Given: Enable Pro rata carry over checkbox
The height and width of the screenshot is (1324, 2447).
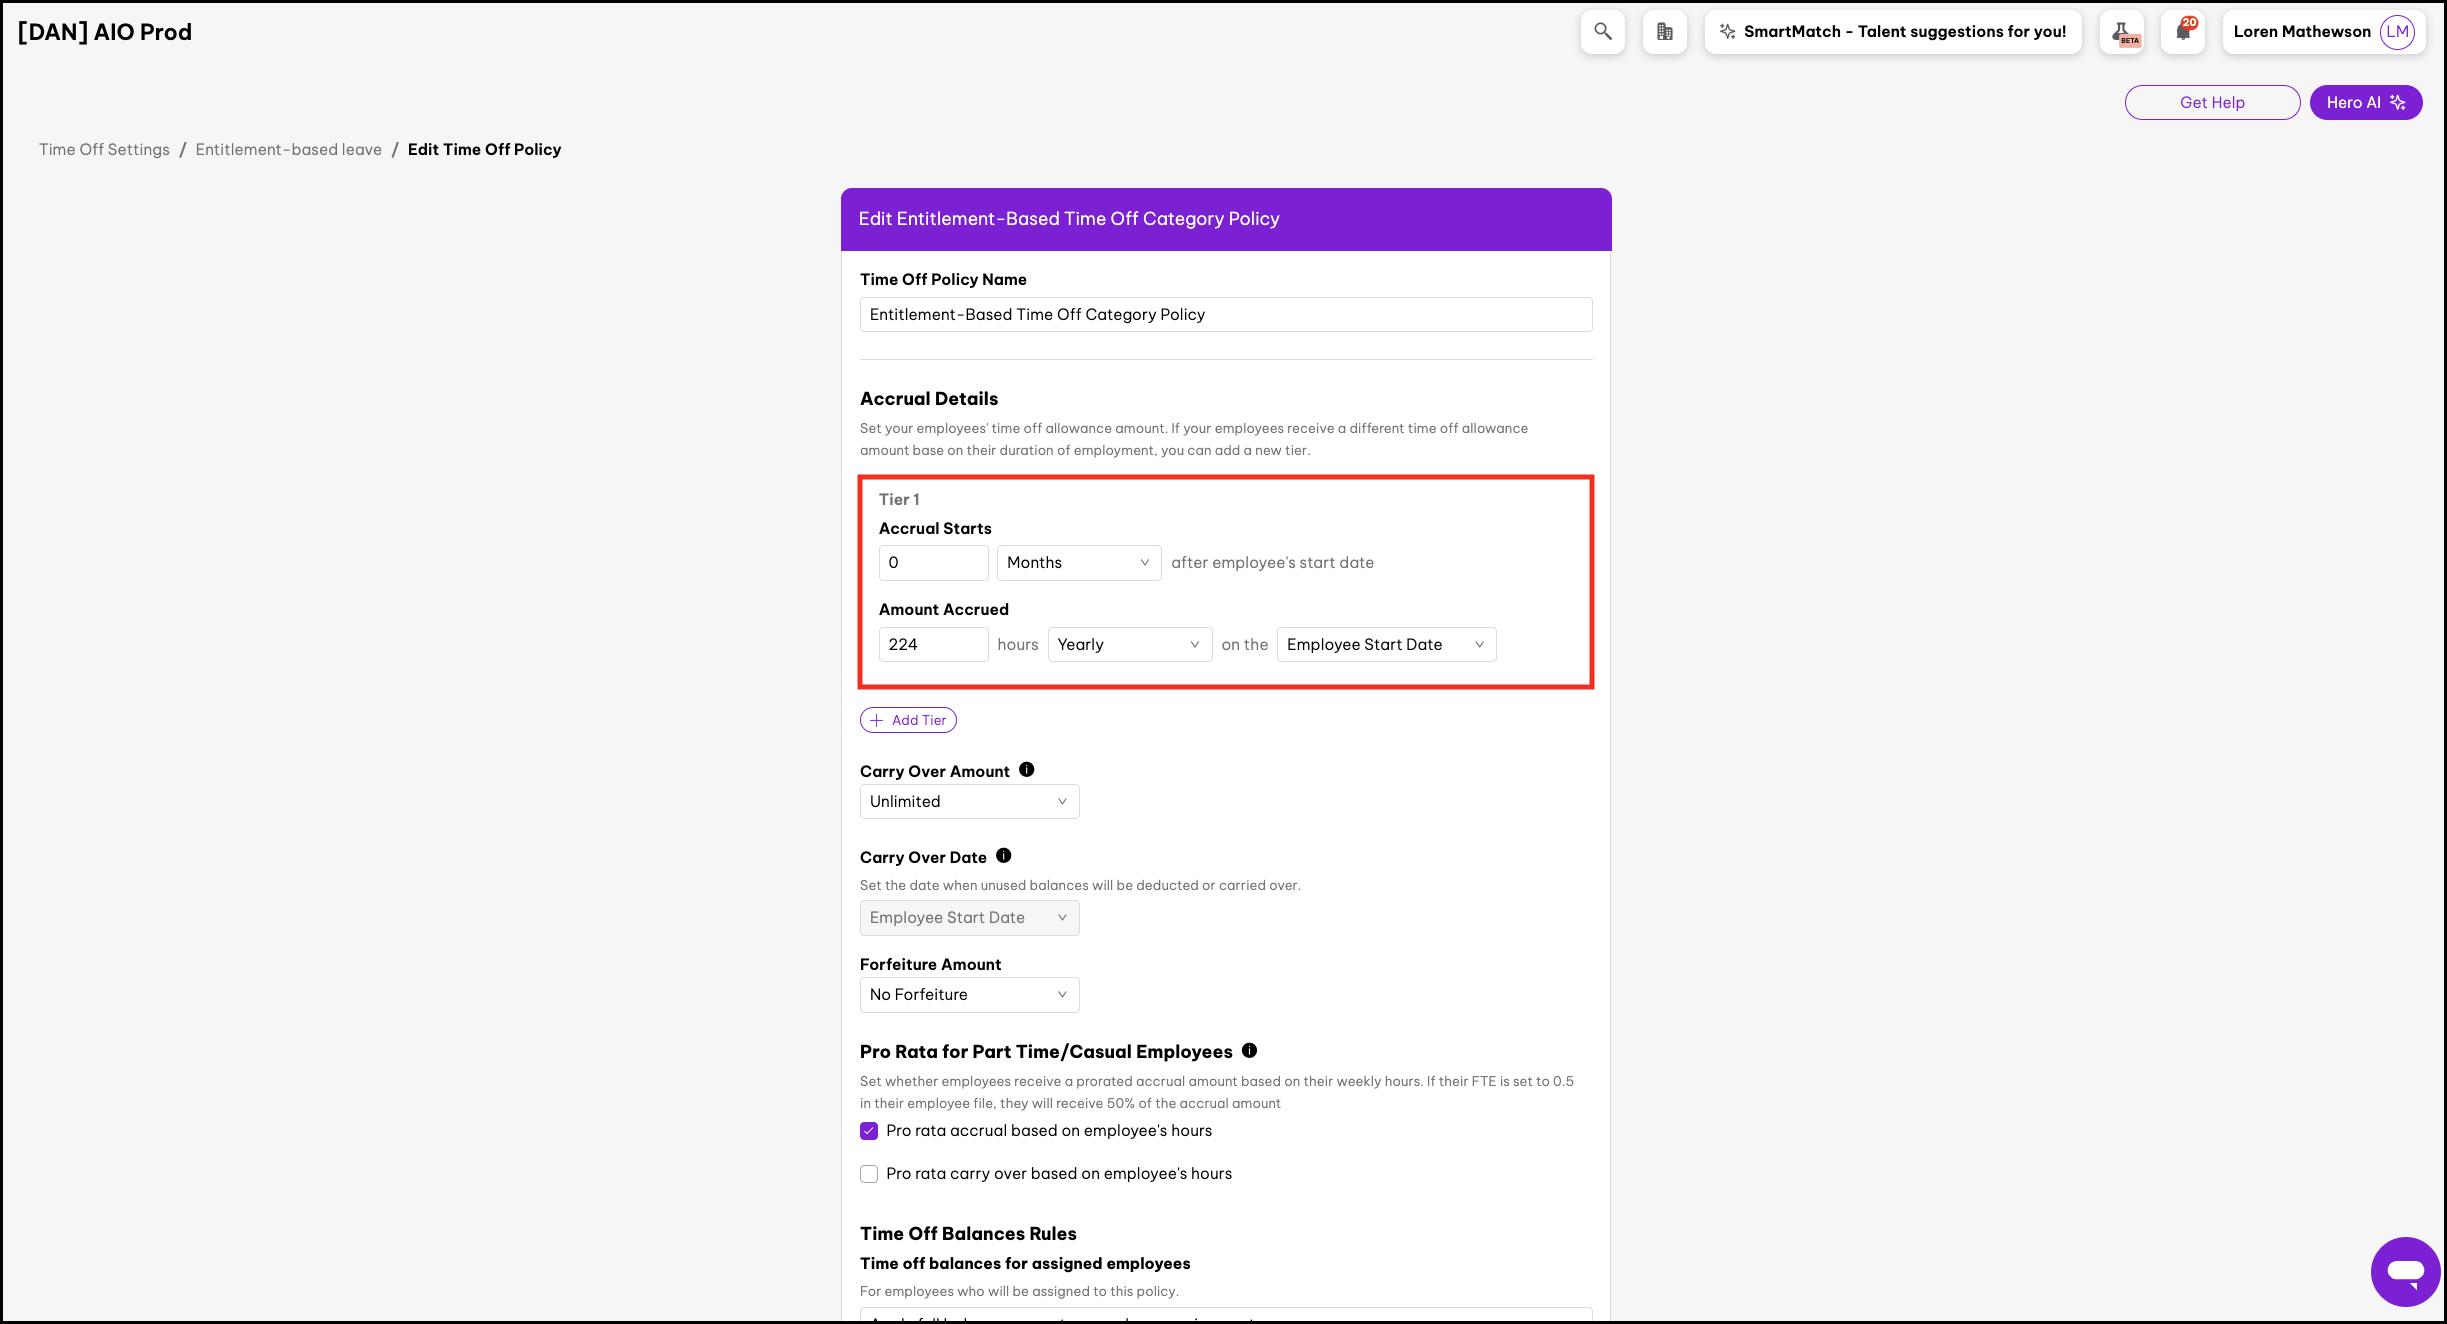Looking at the screenshot, I should coord(869,1174).
